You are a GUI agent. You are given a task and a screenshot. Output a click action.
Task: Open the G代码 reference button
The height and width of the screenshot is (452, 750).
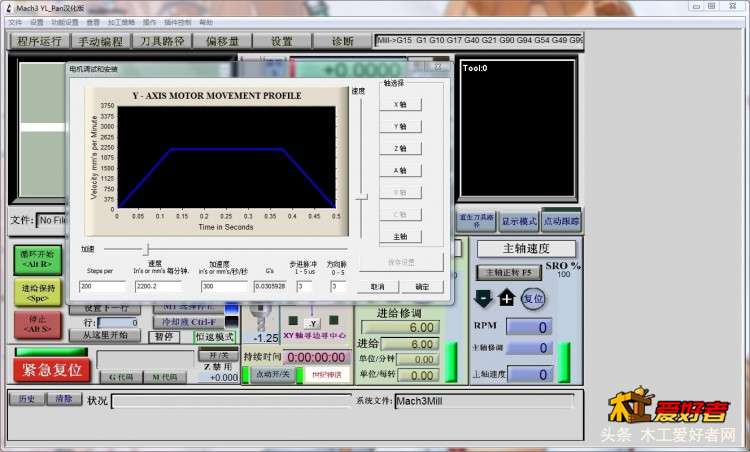point(121,377)
